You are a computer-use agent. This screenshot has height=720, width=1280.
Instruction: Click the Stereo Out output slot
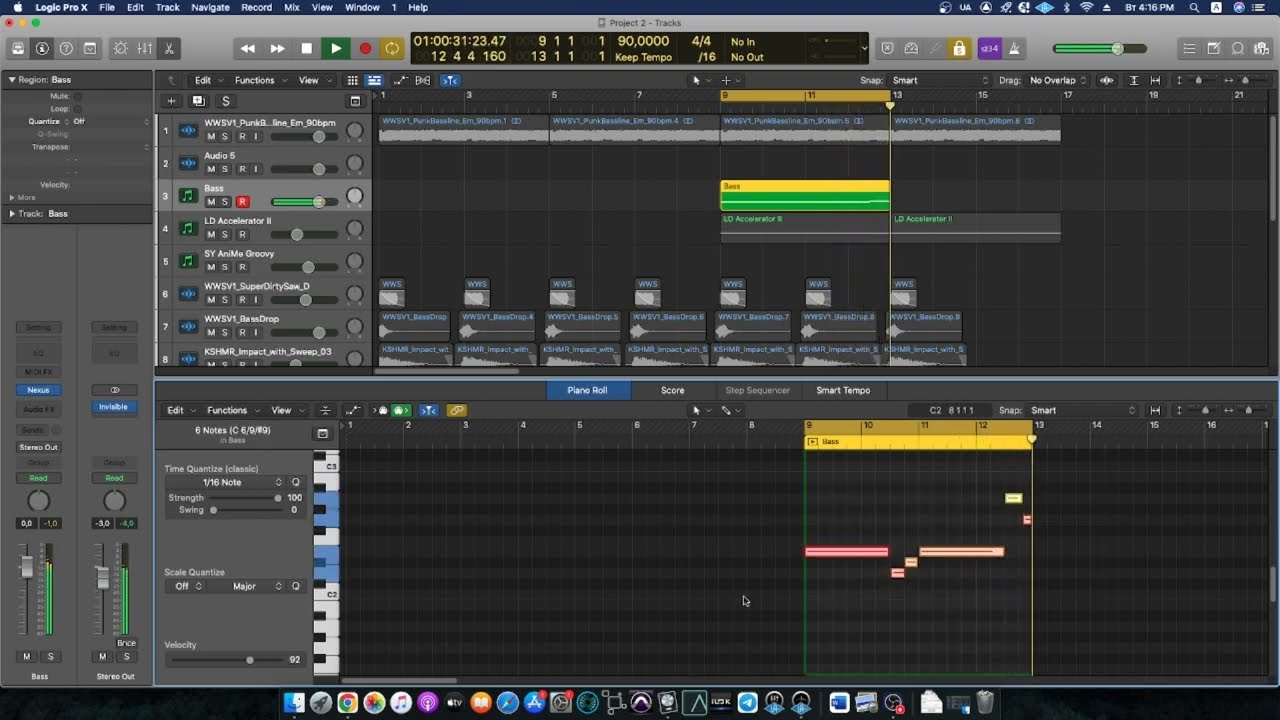point(38,447)
